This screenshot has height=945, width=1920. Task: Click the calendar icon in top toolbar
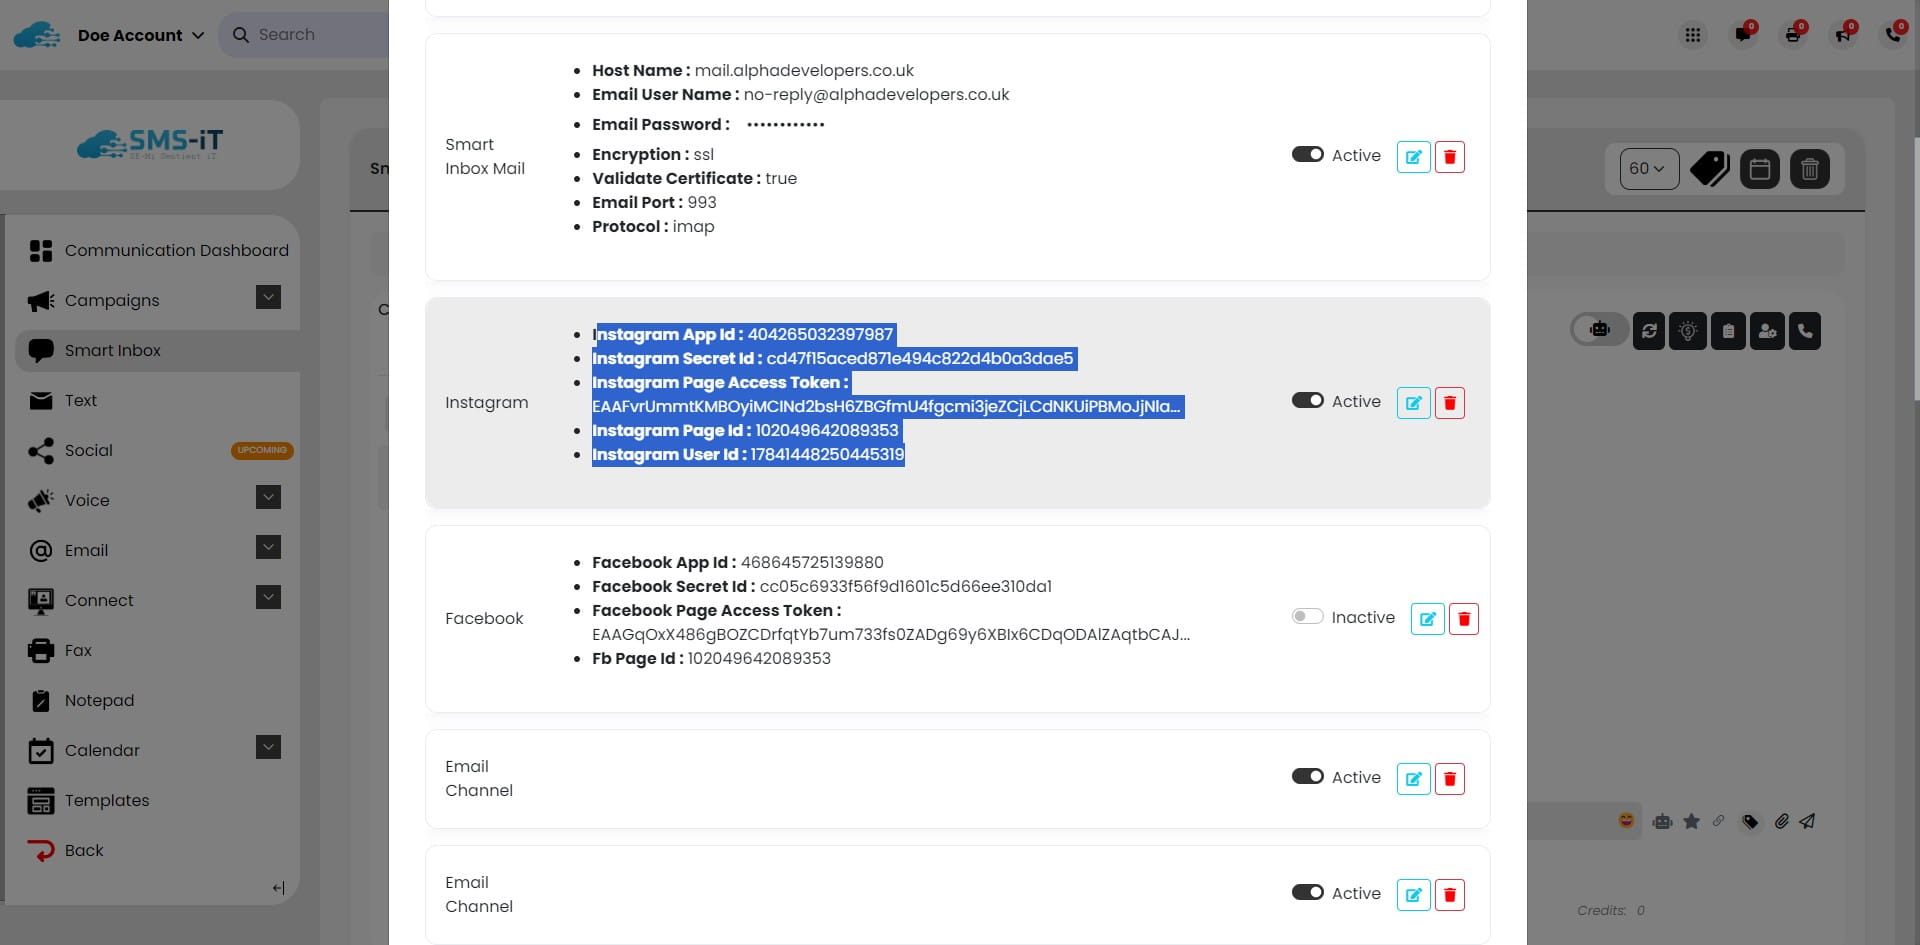[x=1760, y=169]
